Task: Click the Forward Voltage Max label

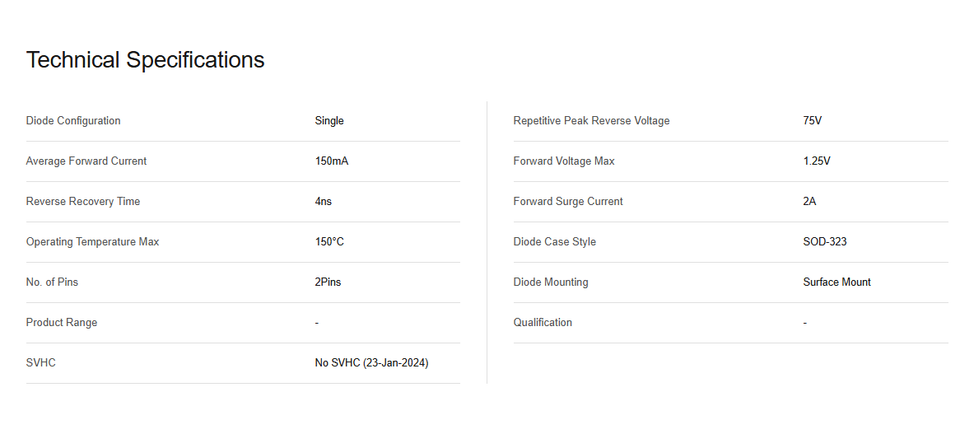Action: 564,161
